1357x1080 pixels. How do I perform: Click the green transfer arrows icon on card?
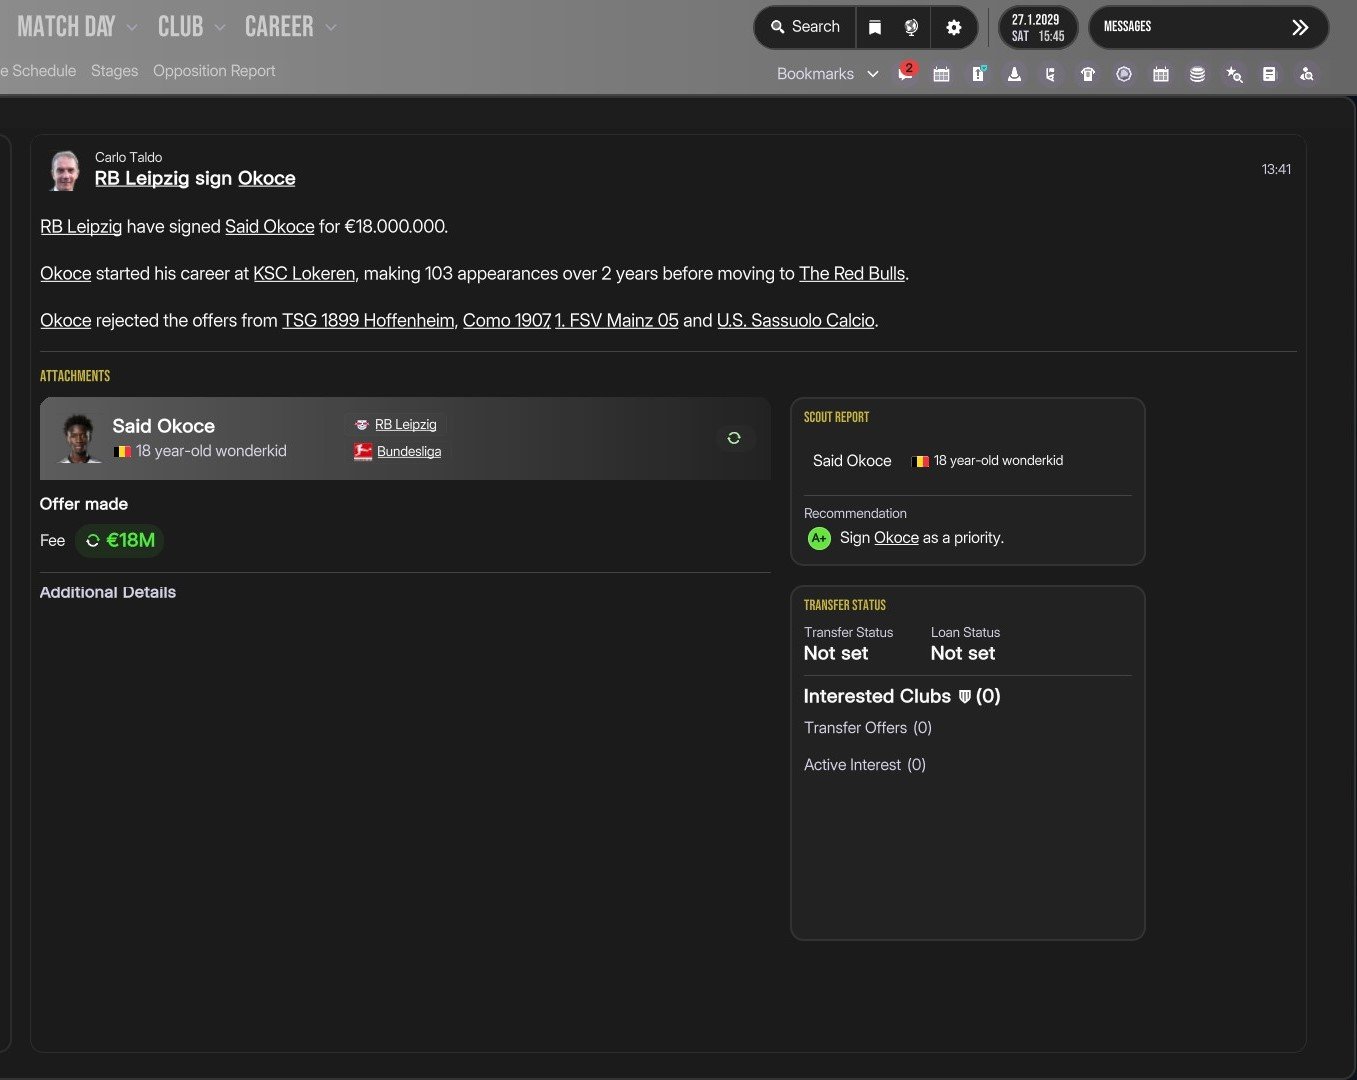click(734, 438)
